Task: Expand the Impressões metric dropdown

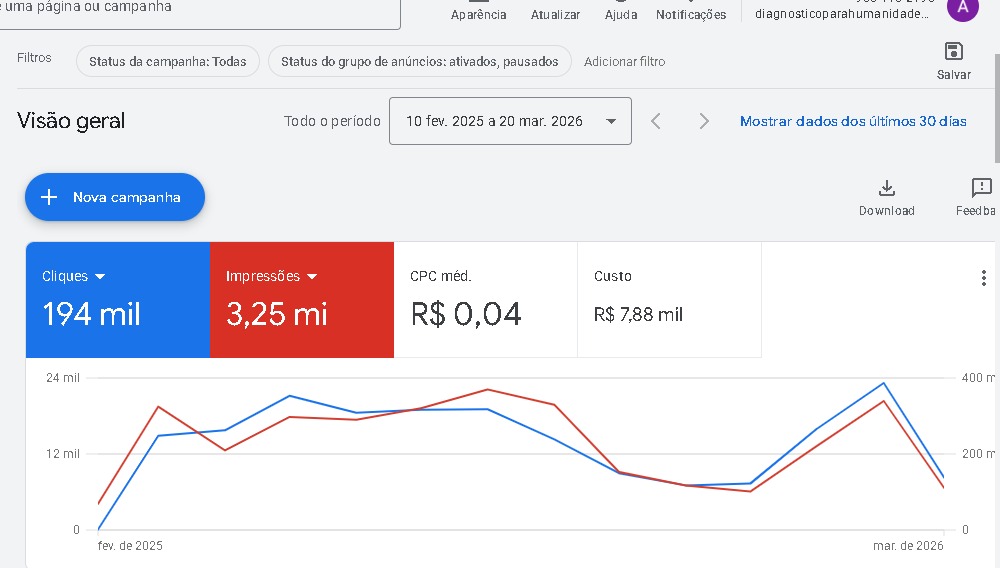Action: 312,277
